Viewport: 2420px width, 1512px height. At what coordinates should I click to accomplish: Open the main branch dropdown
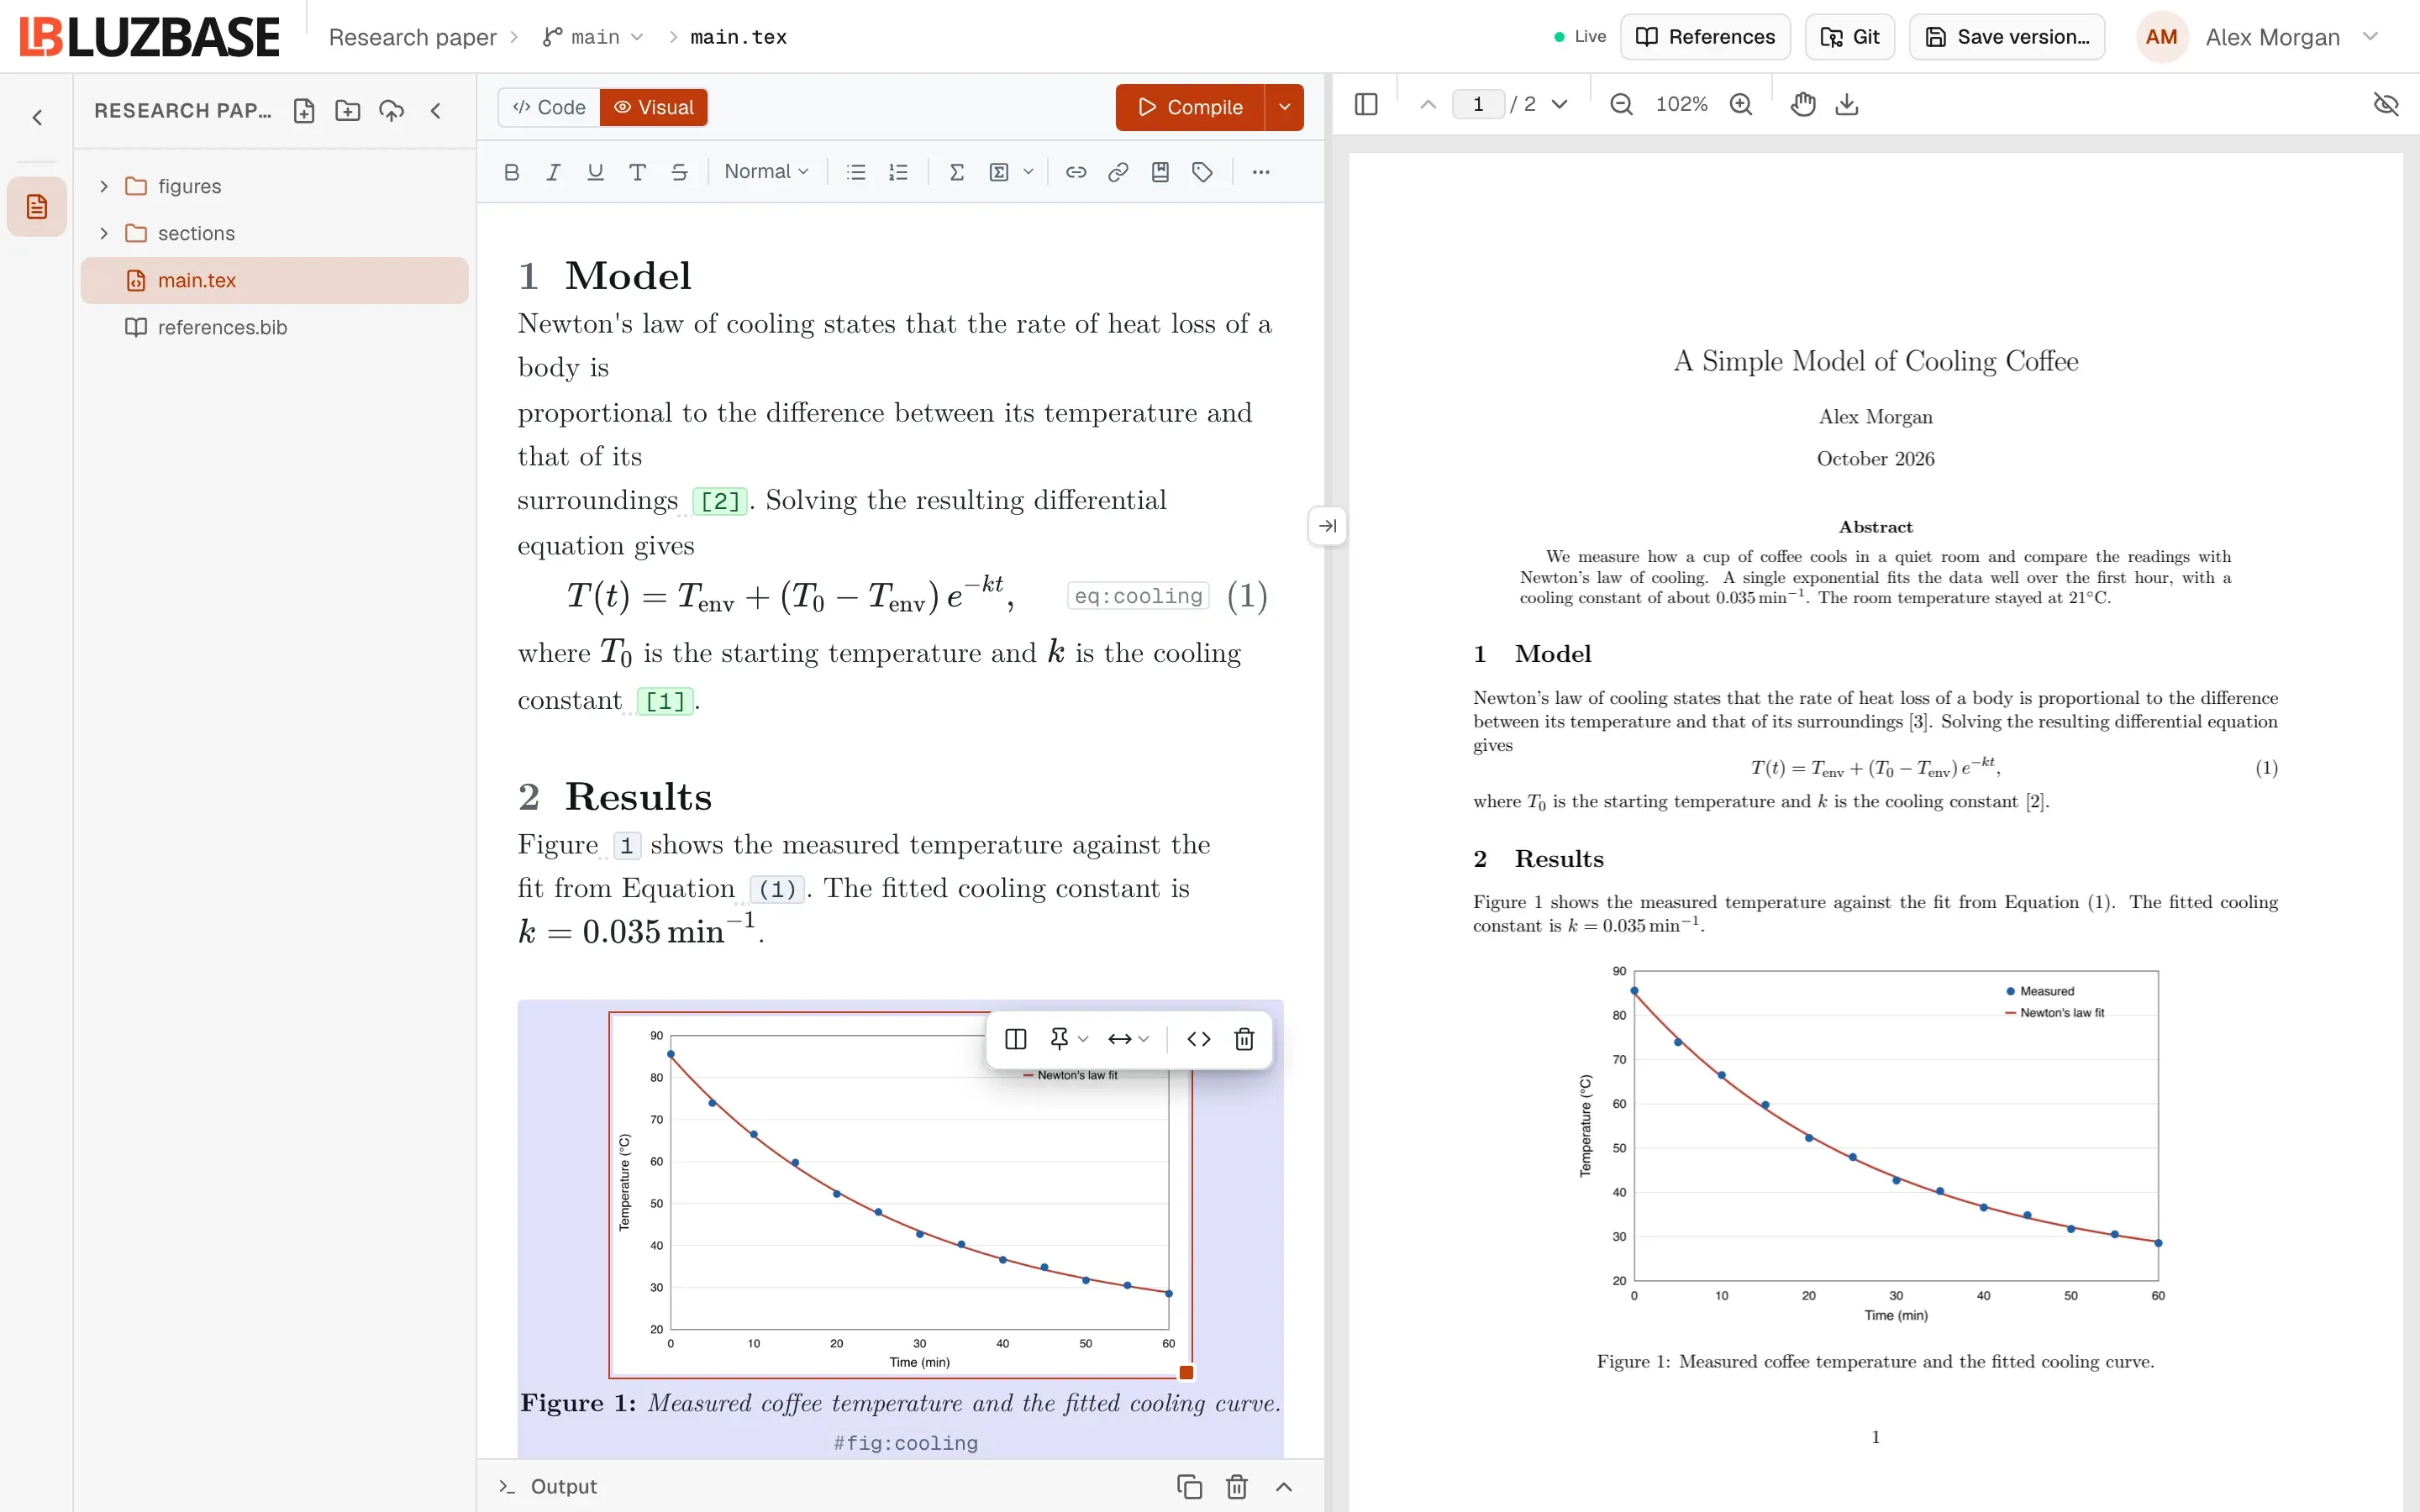(594, 37)
